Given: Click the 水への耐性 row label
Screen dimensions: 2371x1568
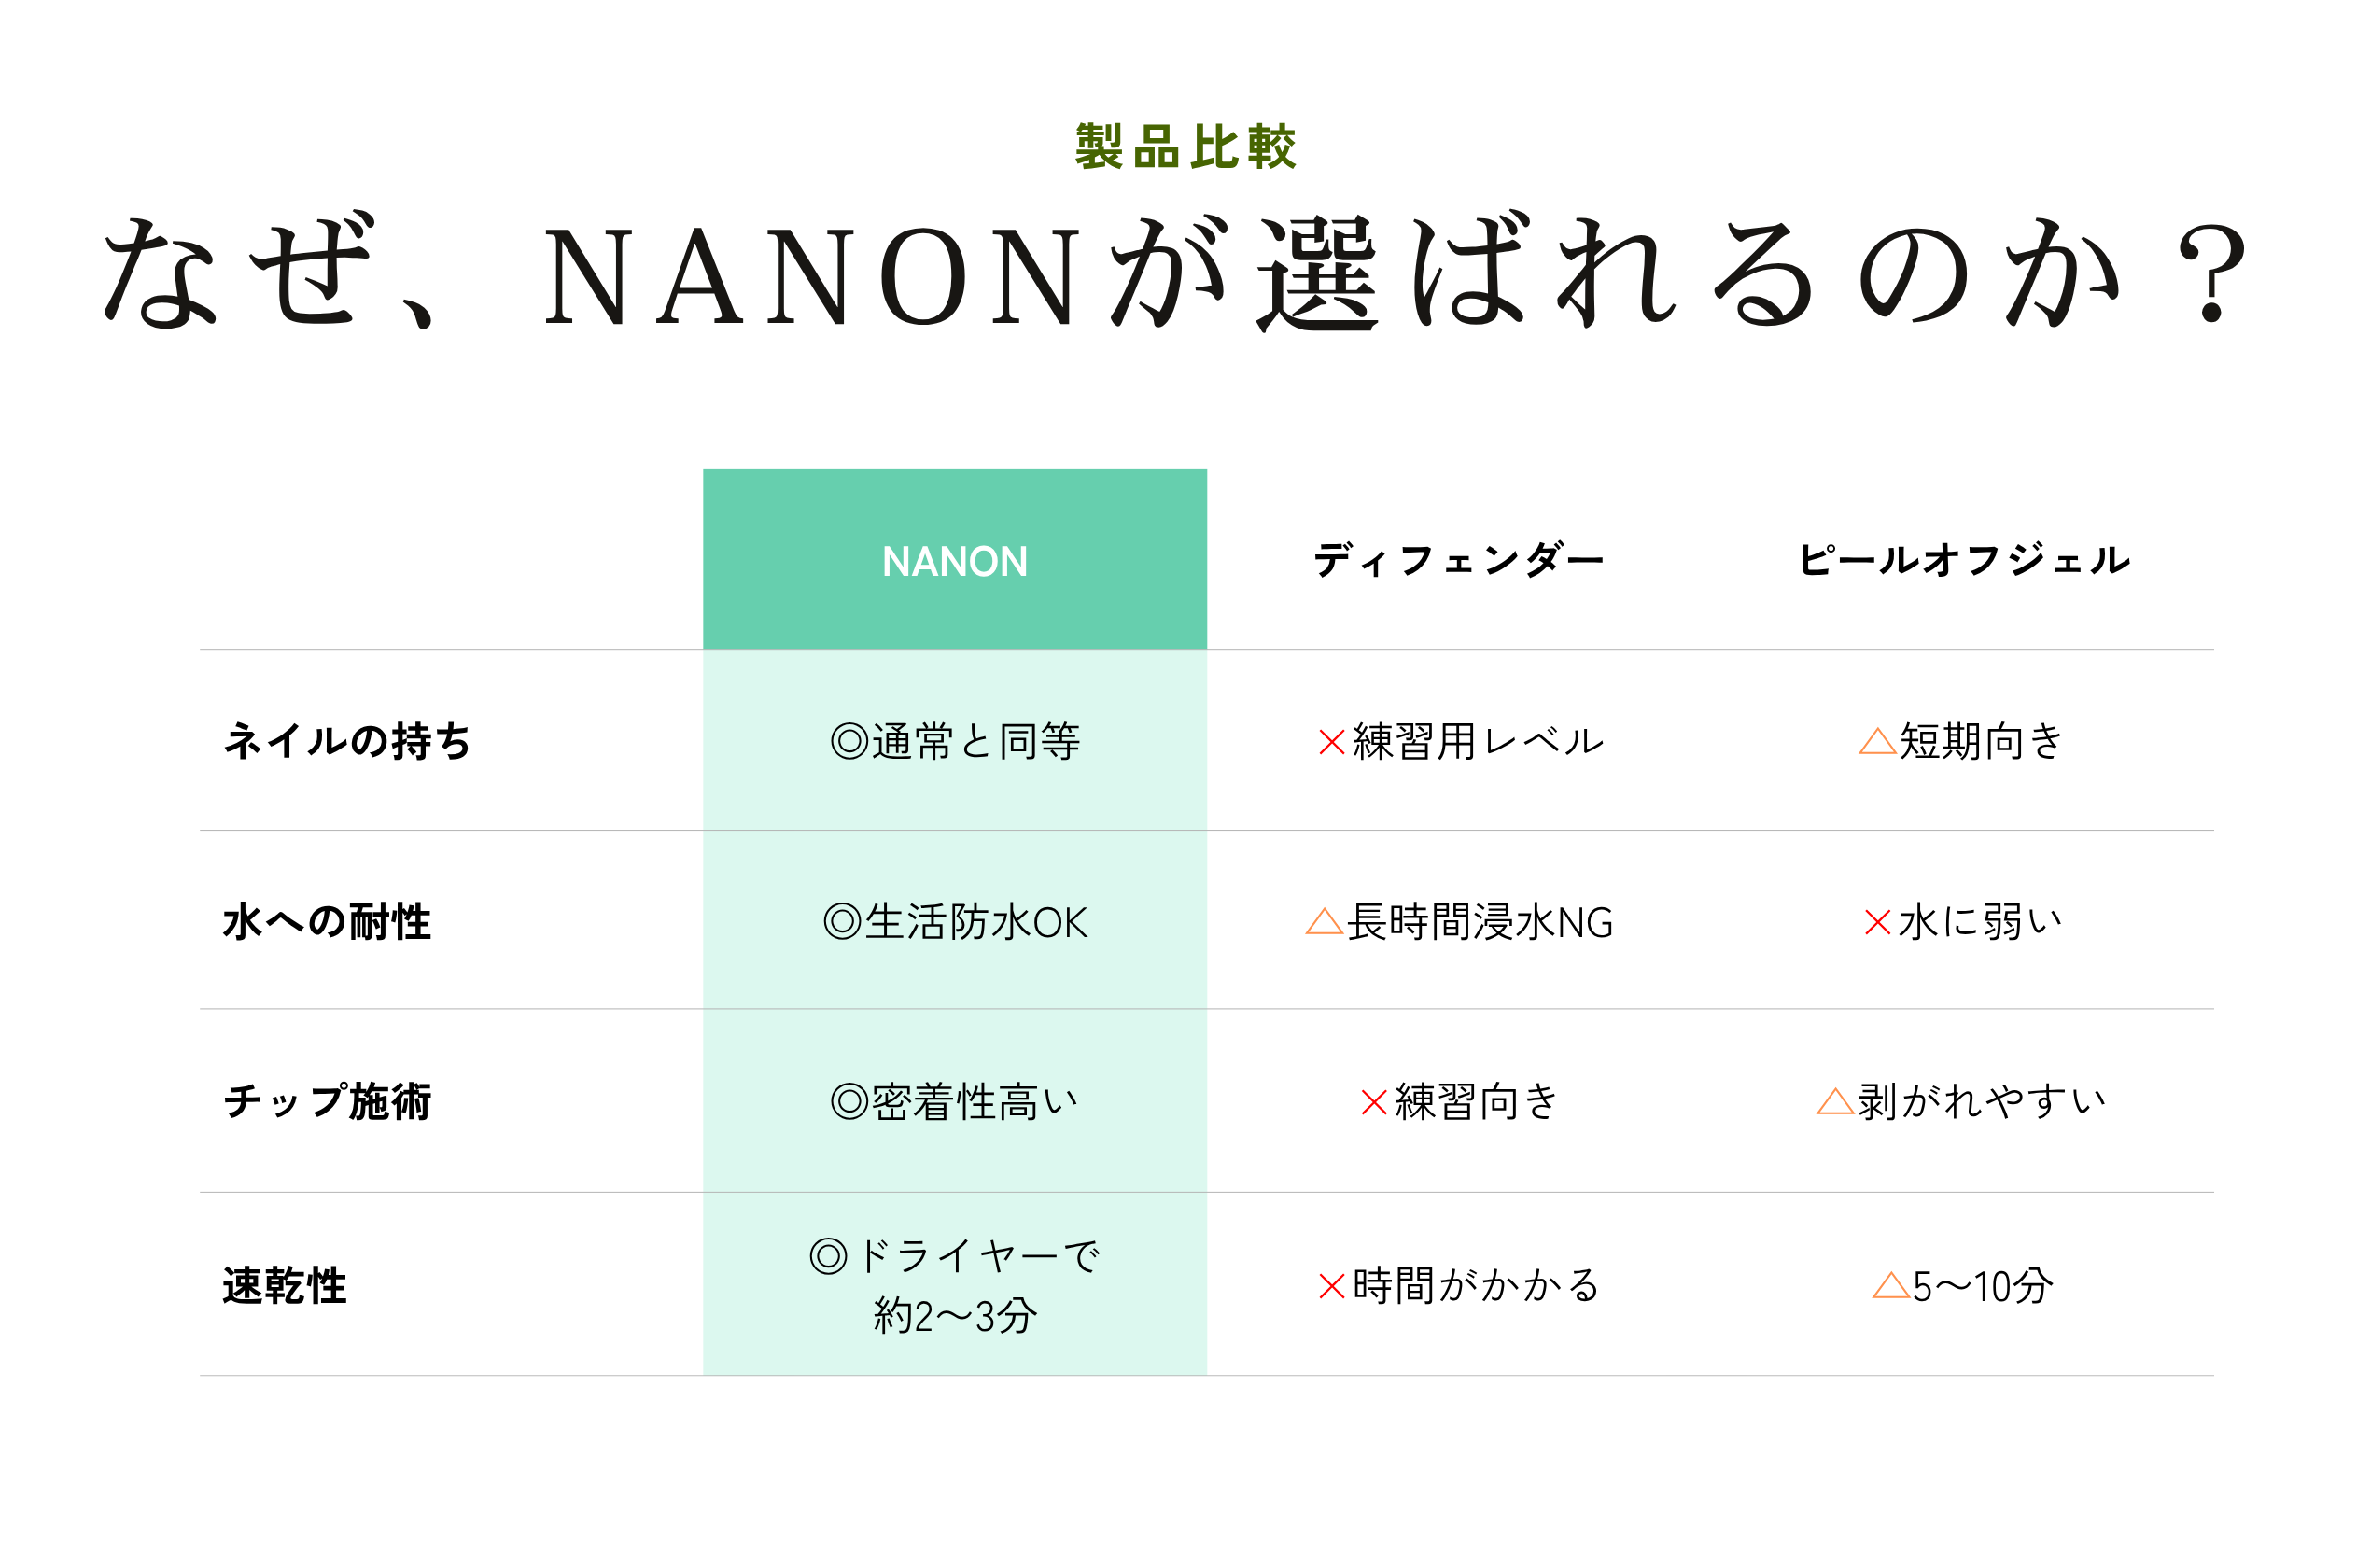Looking at the screenshot, I should pyautogui.click(x=327, y=921).
